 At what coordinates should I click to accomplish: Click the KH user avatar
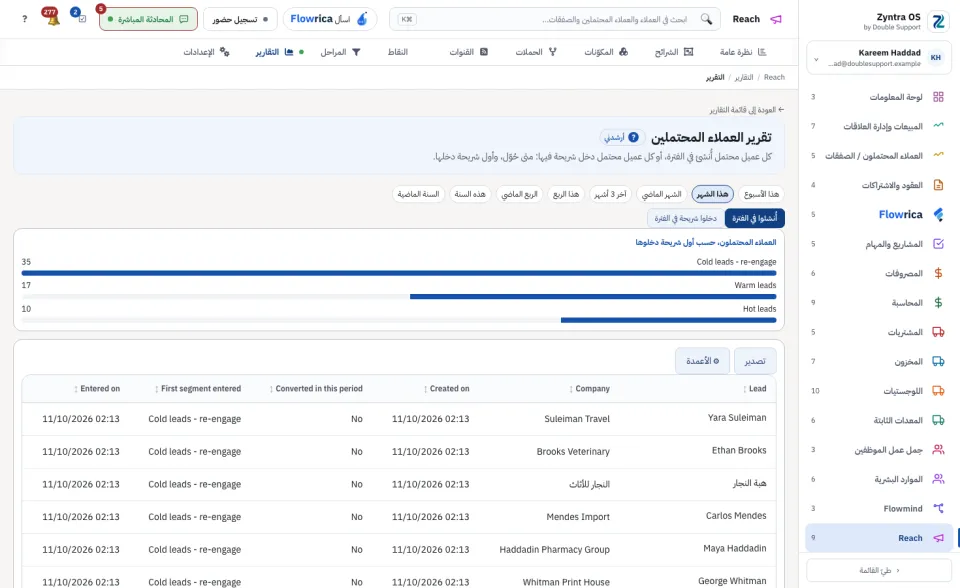(936, 58)
